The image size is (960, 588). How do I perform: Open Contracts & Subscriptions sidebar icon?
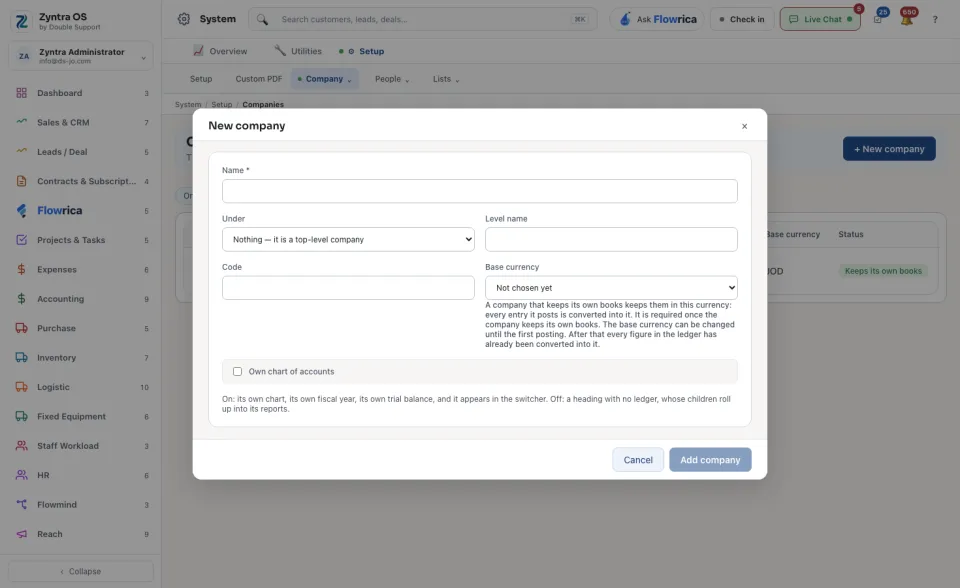click(21, 181)
